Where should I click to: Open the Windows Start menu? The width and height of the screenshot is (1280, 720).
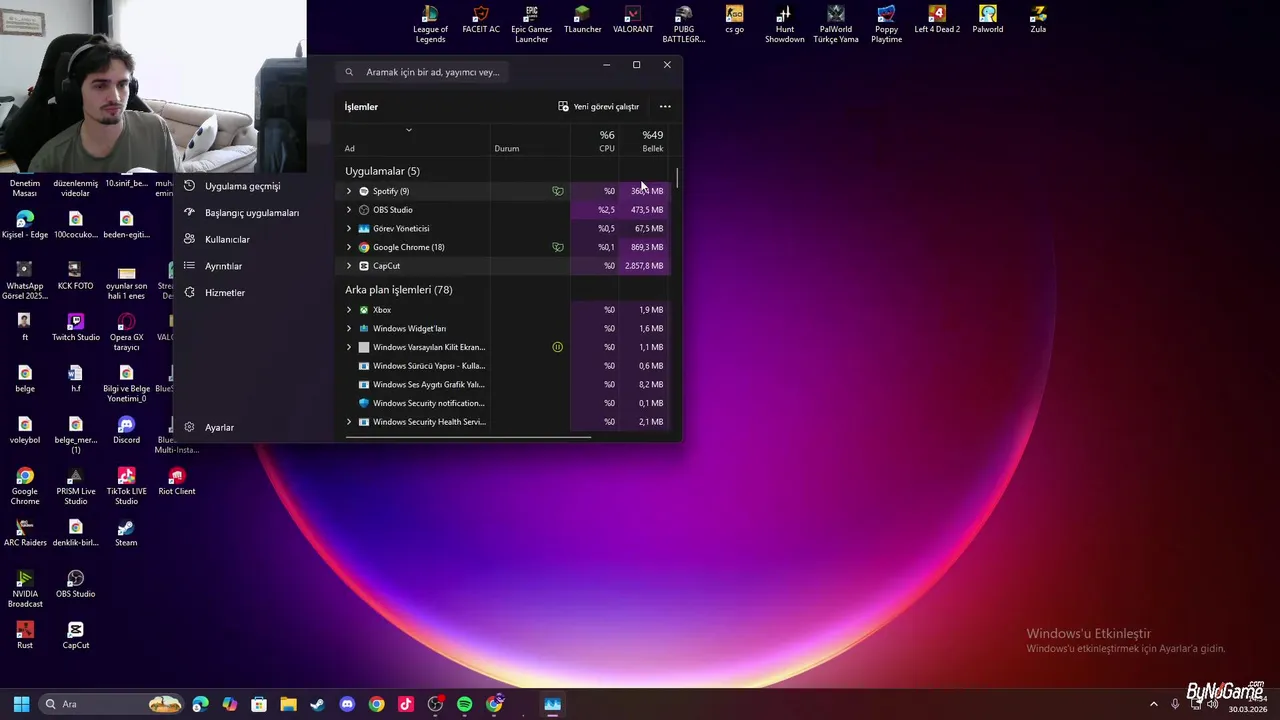[x=21, y=704]
